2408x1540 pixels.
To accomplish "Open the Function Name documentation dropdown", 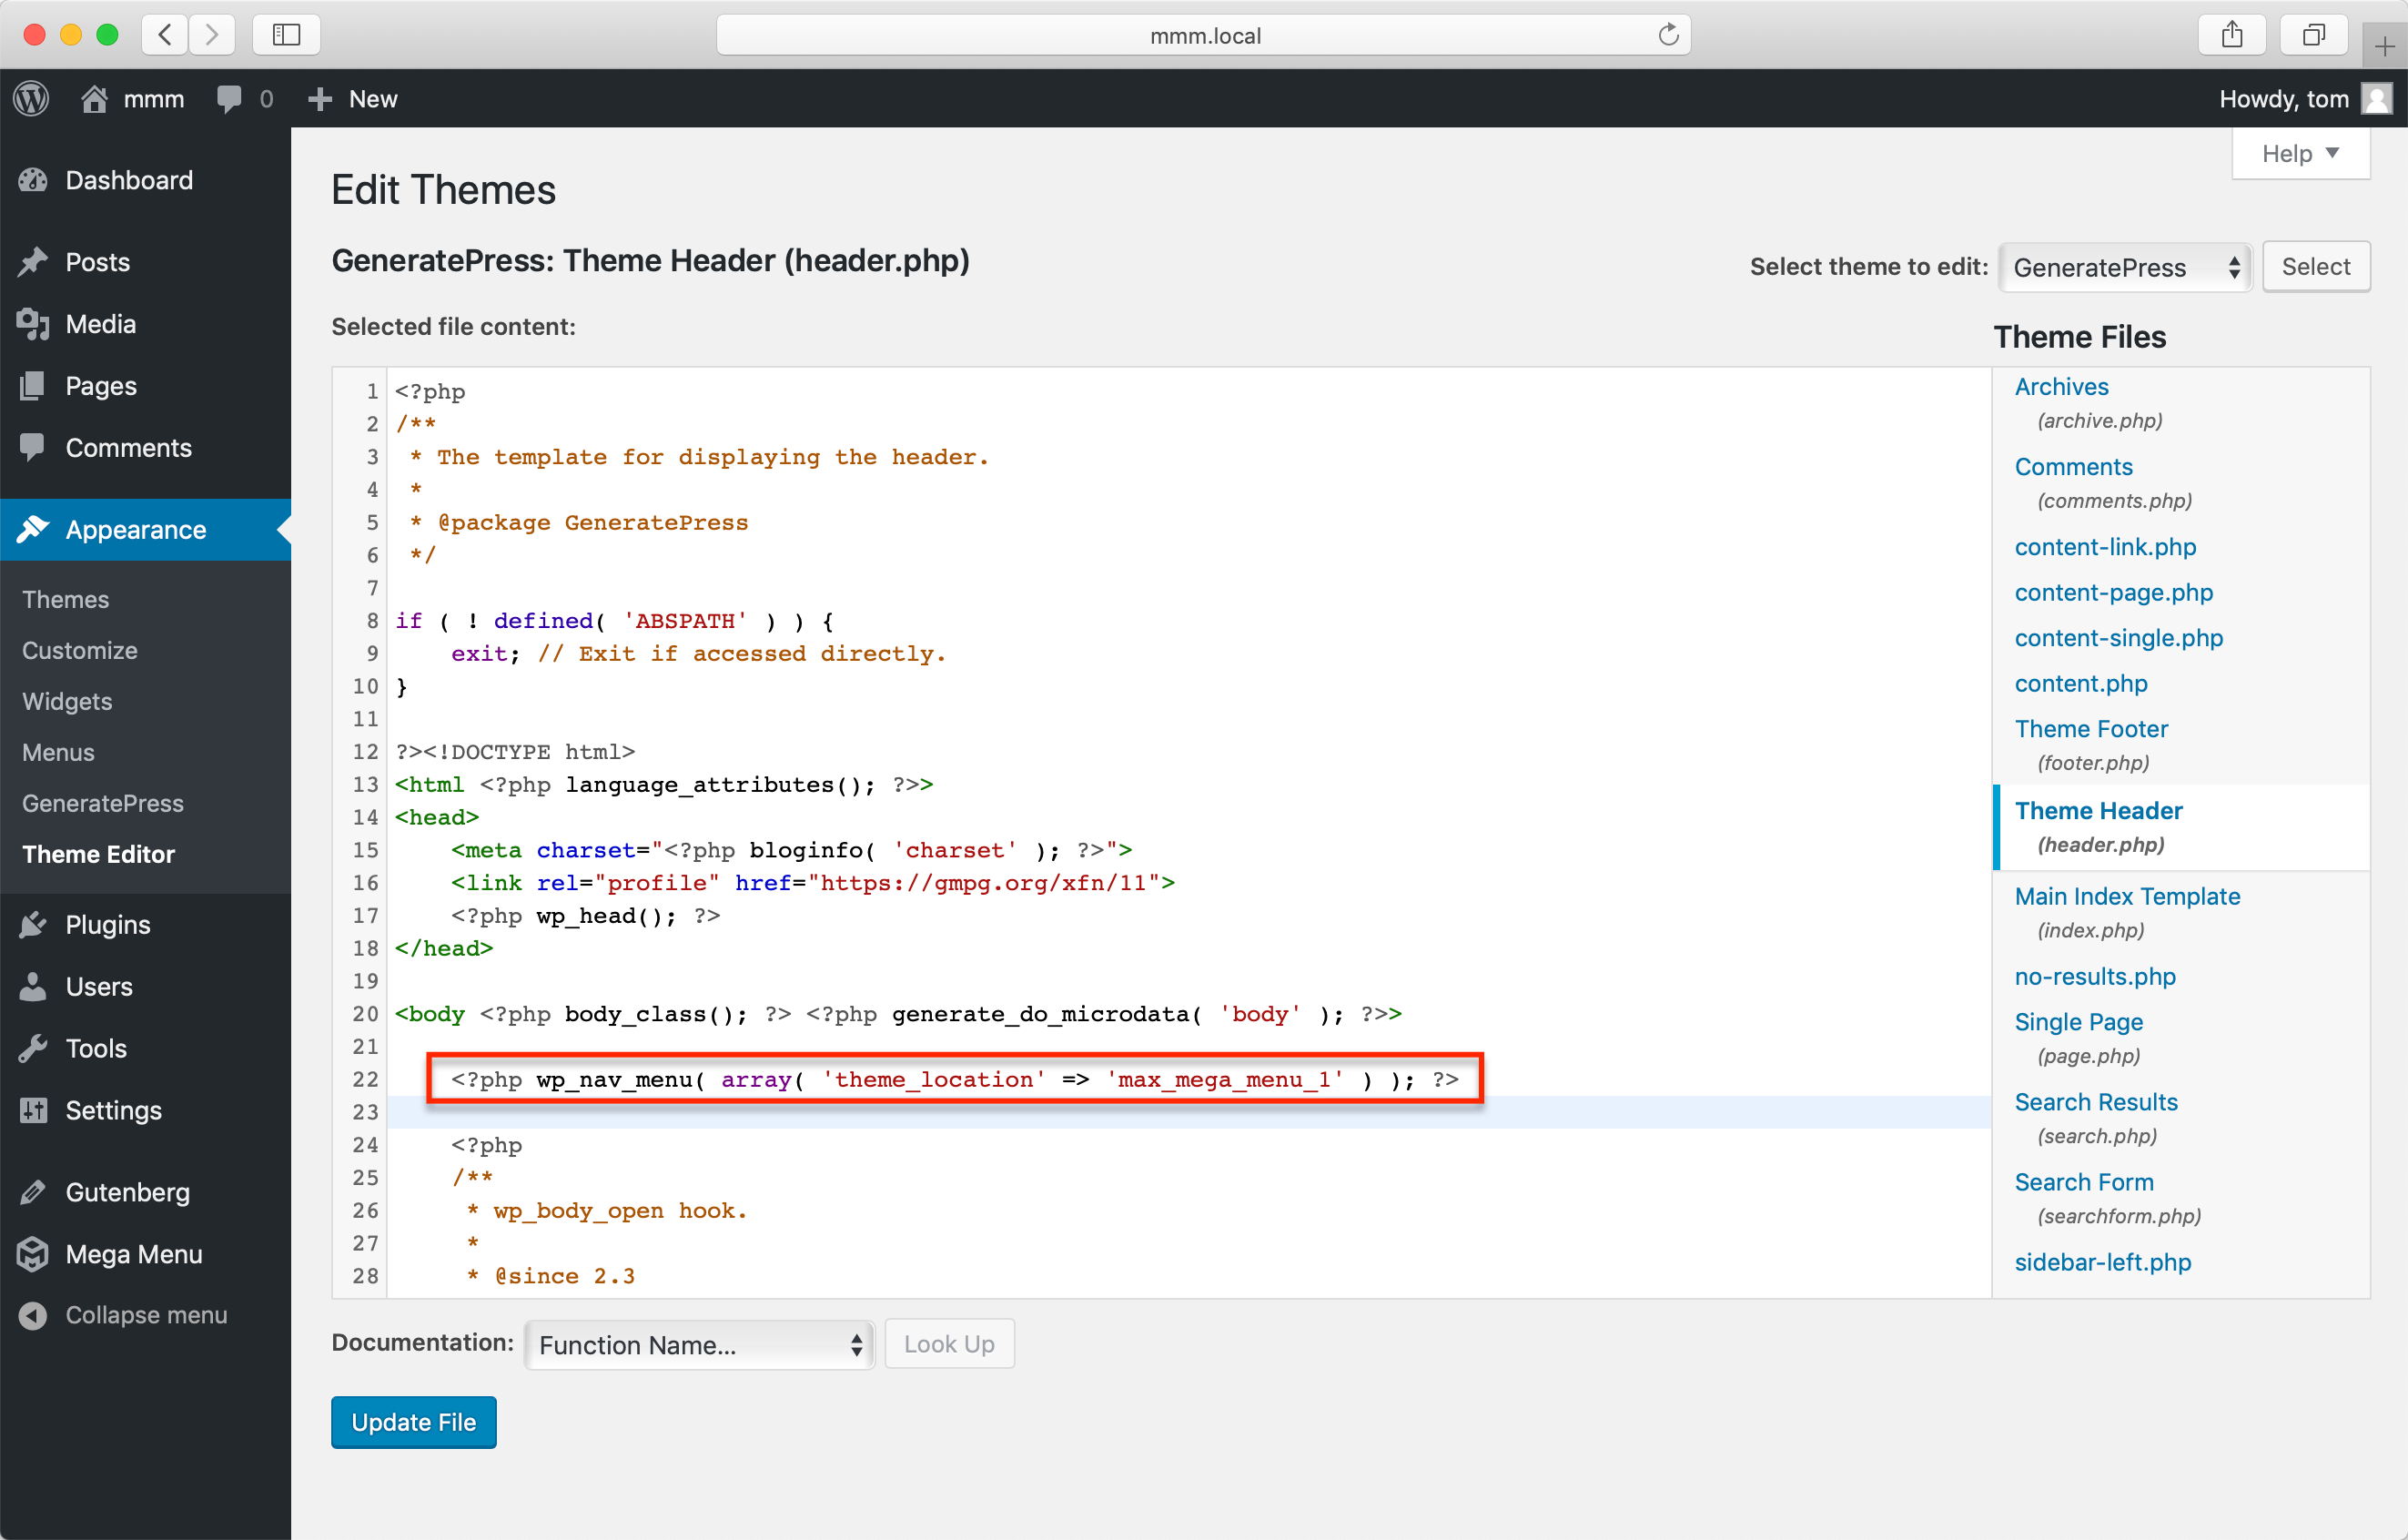I will tap(699, 1344).
